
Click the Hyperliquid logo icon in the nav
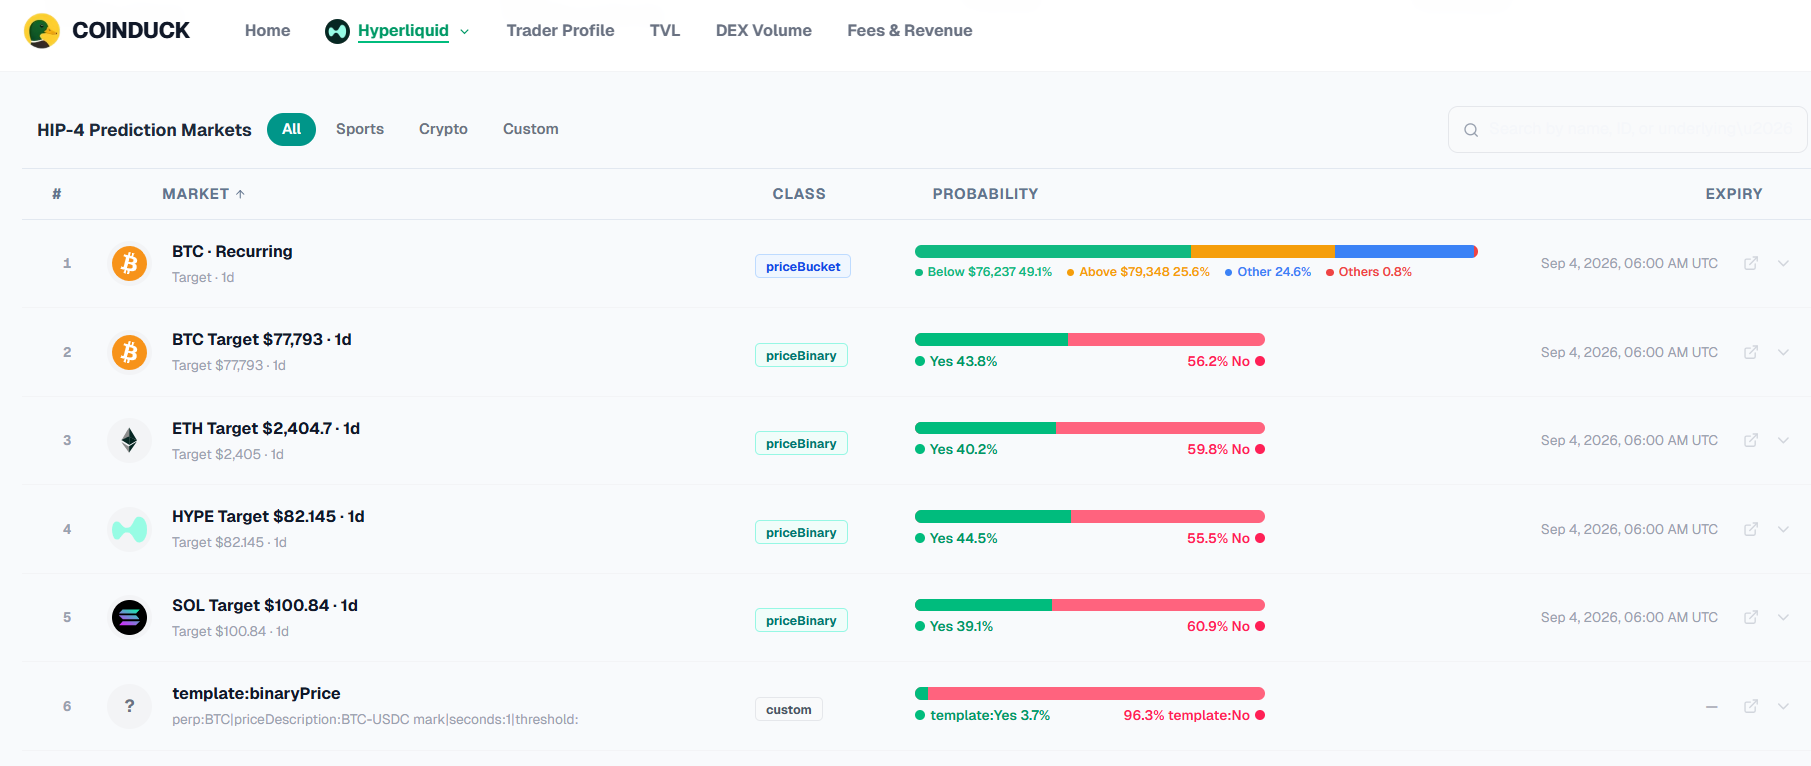[x=337, y=31]
